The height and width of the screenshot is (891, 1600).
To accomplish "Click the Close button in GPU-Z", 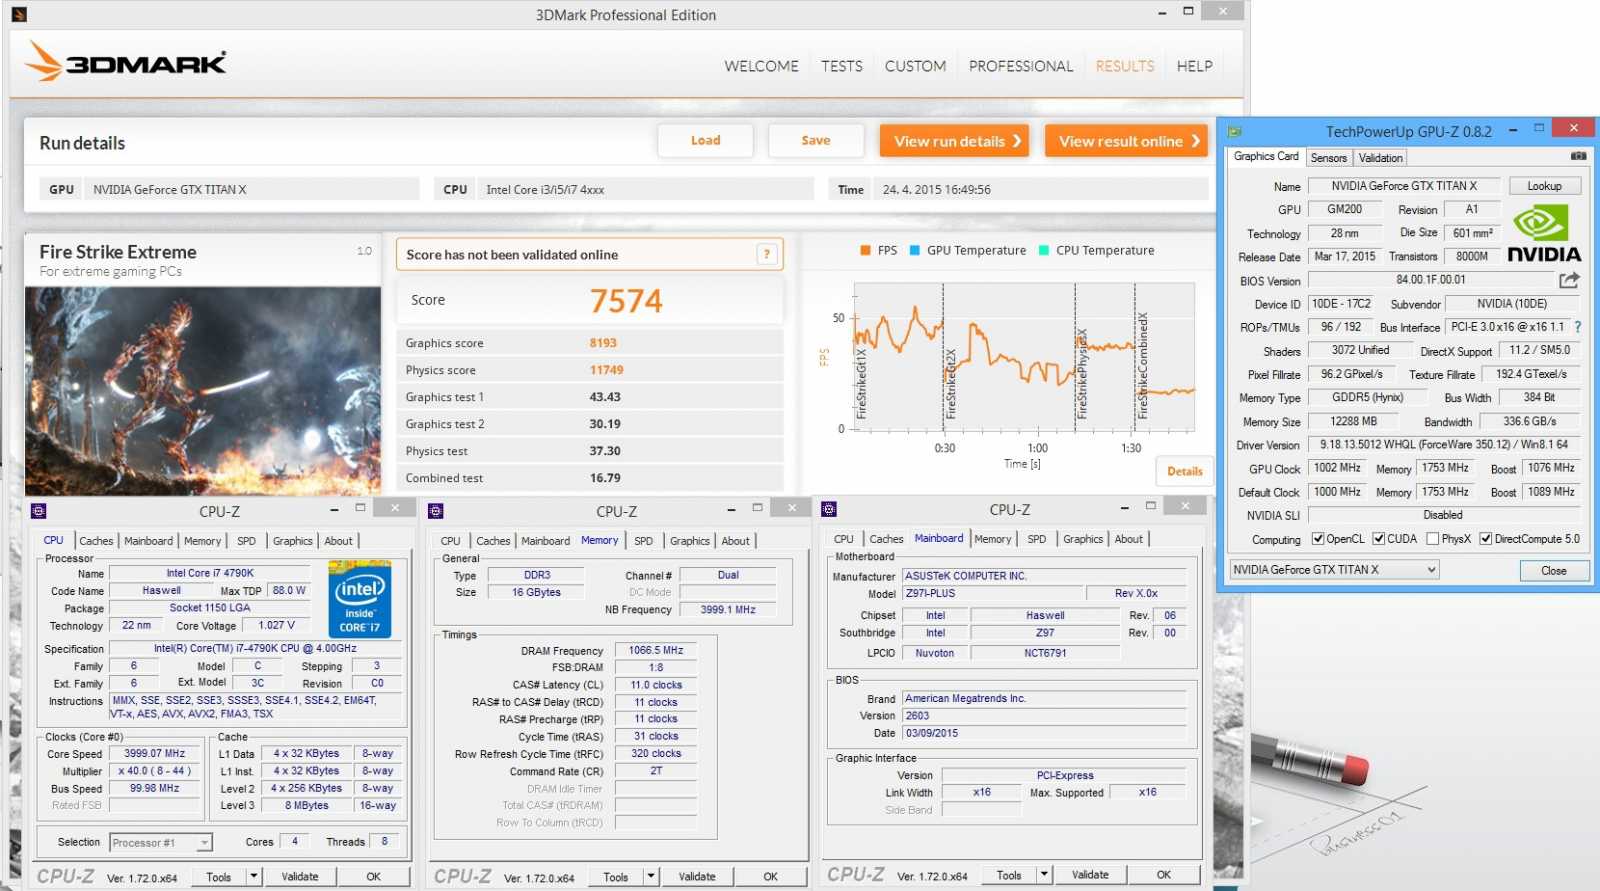I will click(1553, 571).
